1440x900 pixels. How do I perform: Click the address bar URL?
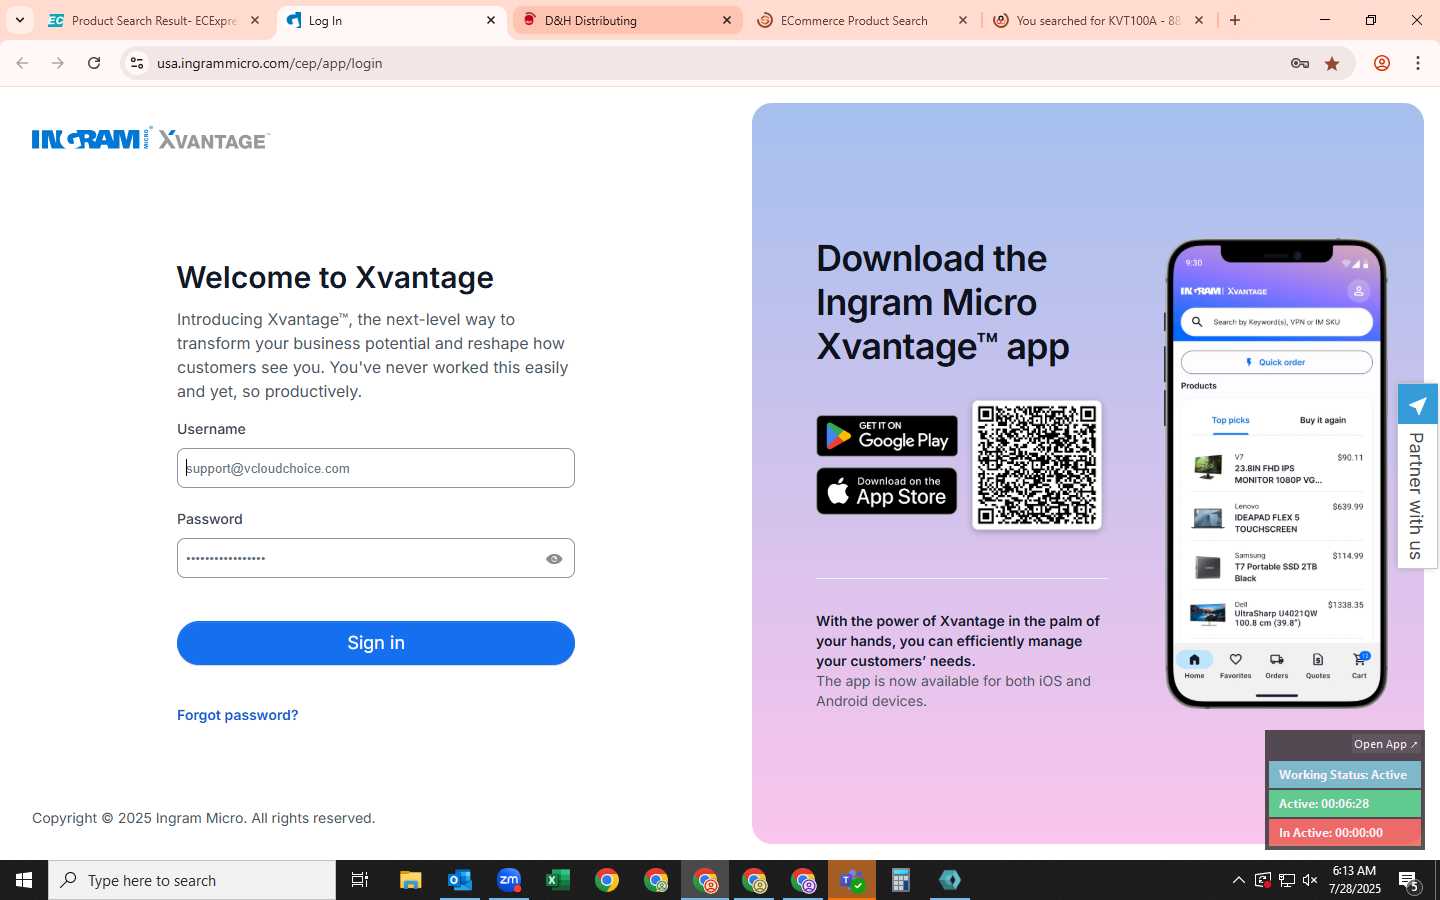coord(270,63)
